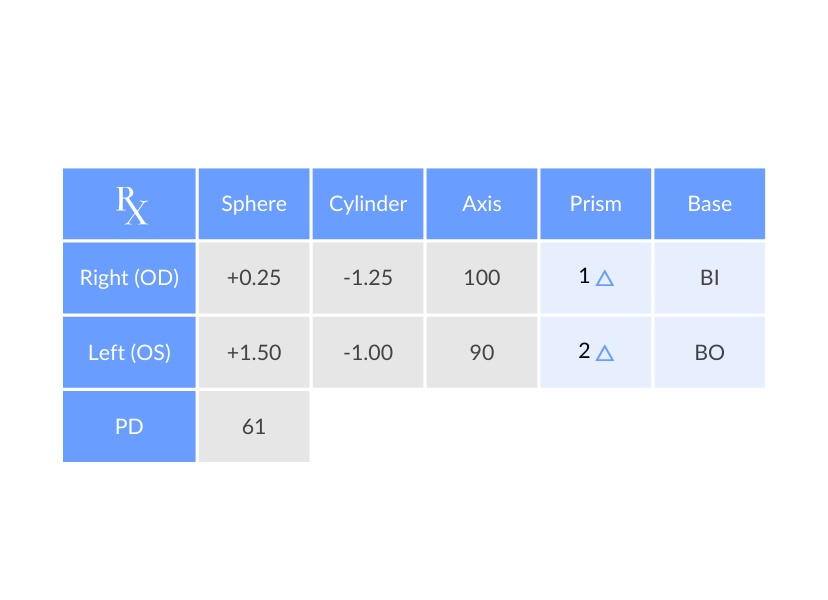828x600 pixels.
Task: Click the prism triangle icon in Left row
Action: pos(604,353)
